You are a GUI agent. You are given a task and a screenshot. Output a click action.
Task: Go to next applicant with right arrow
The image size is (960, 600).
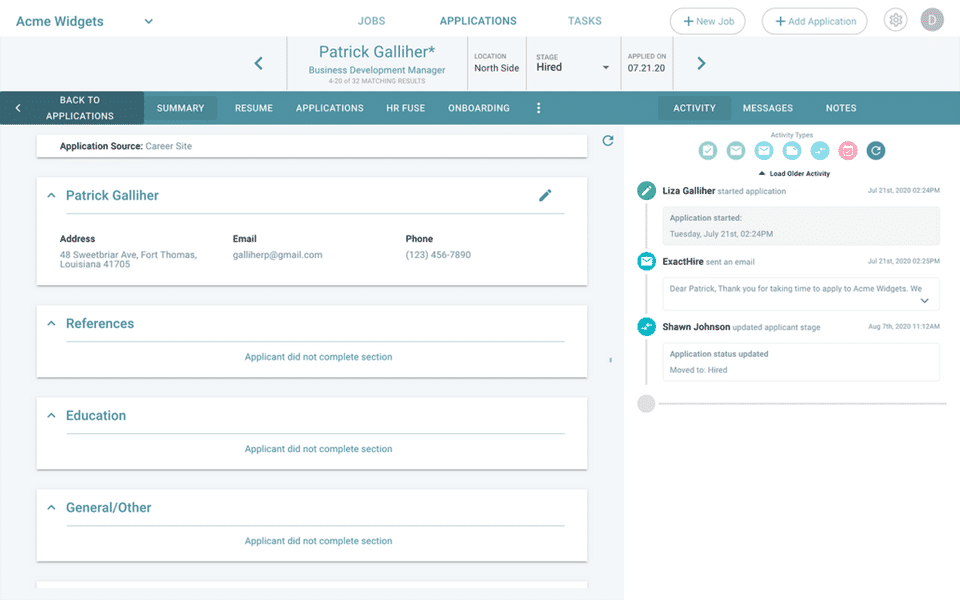point(701,63)
